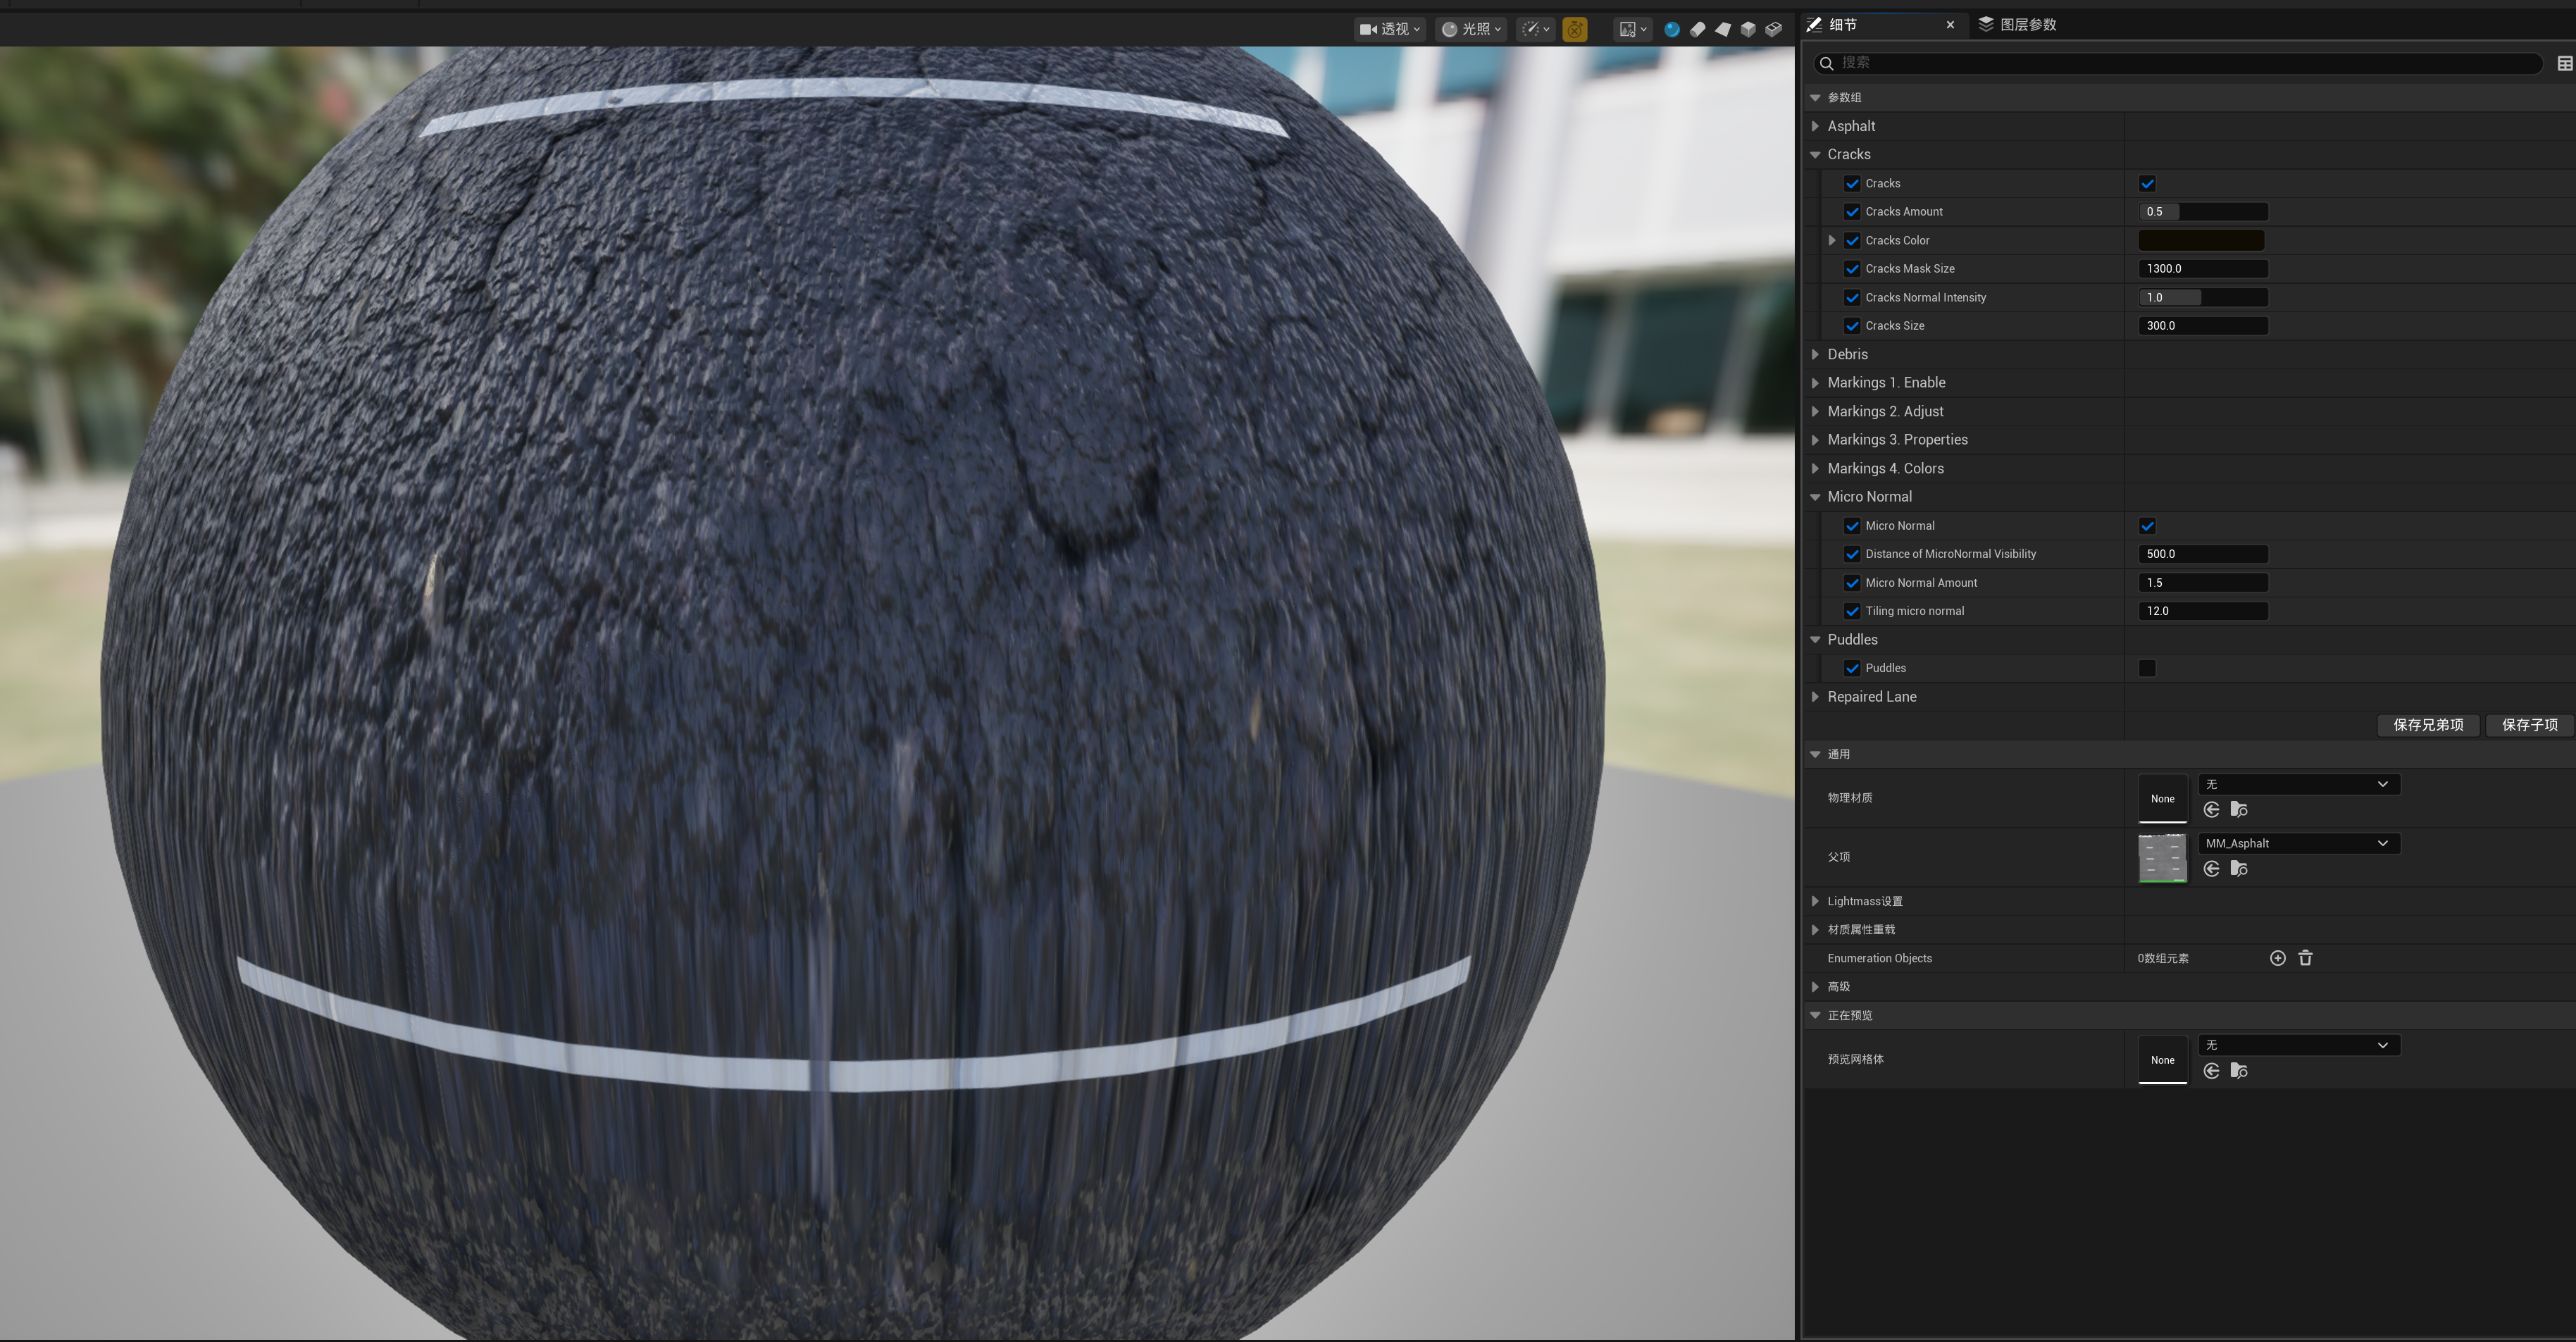Select the cube preview mesh icon

click(x=1747, y=29)
